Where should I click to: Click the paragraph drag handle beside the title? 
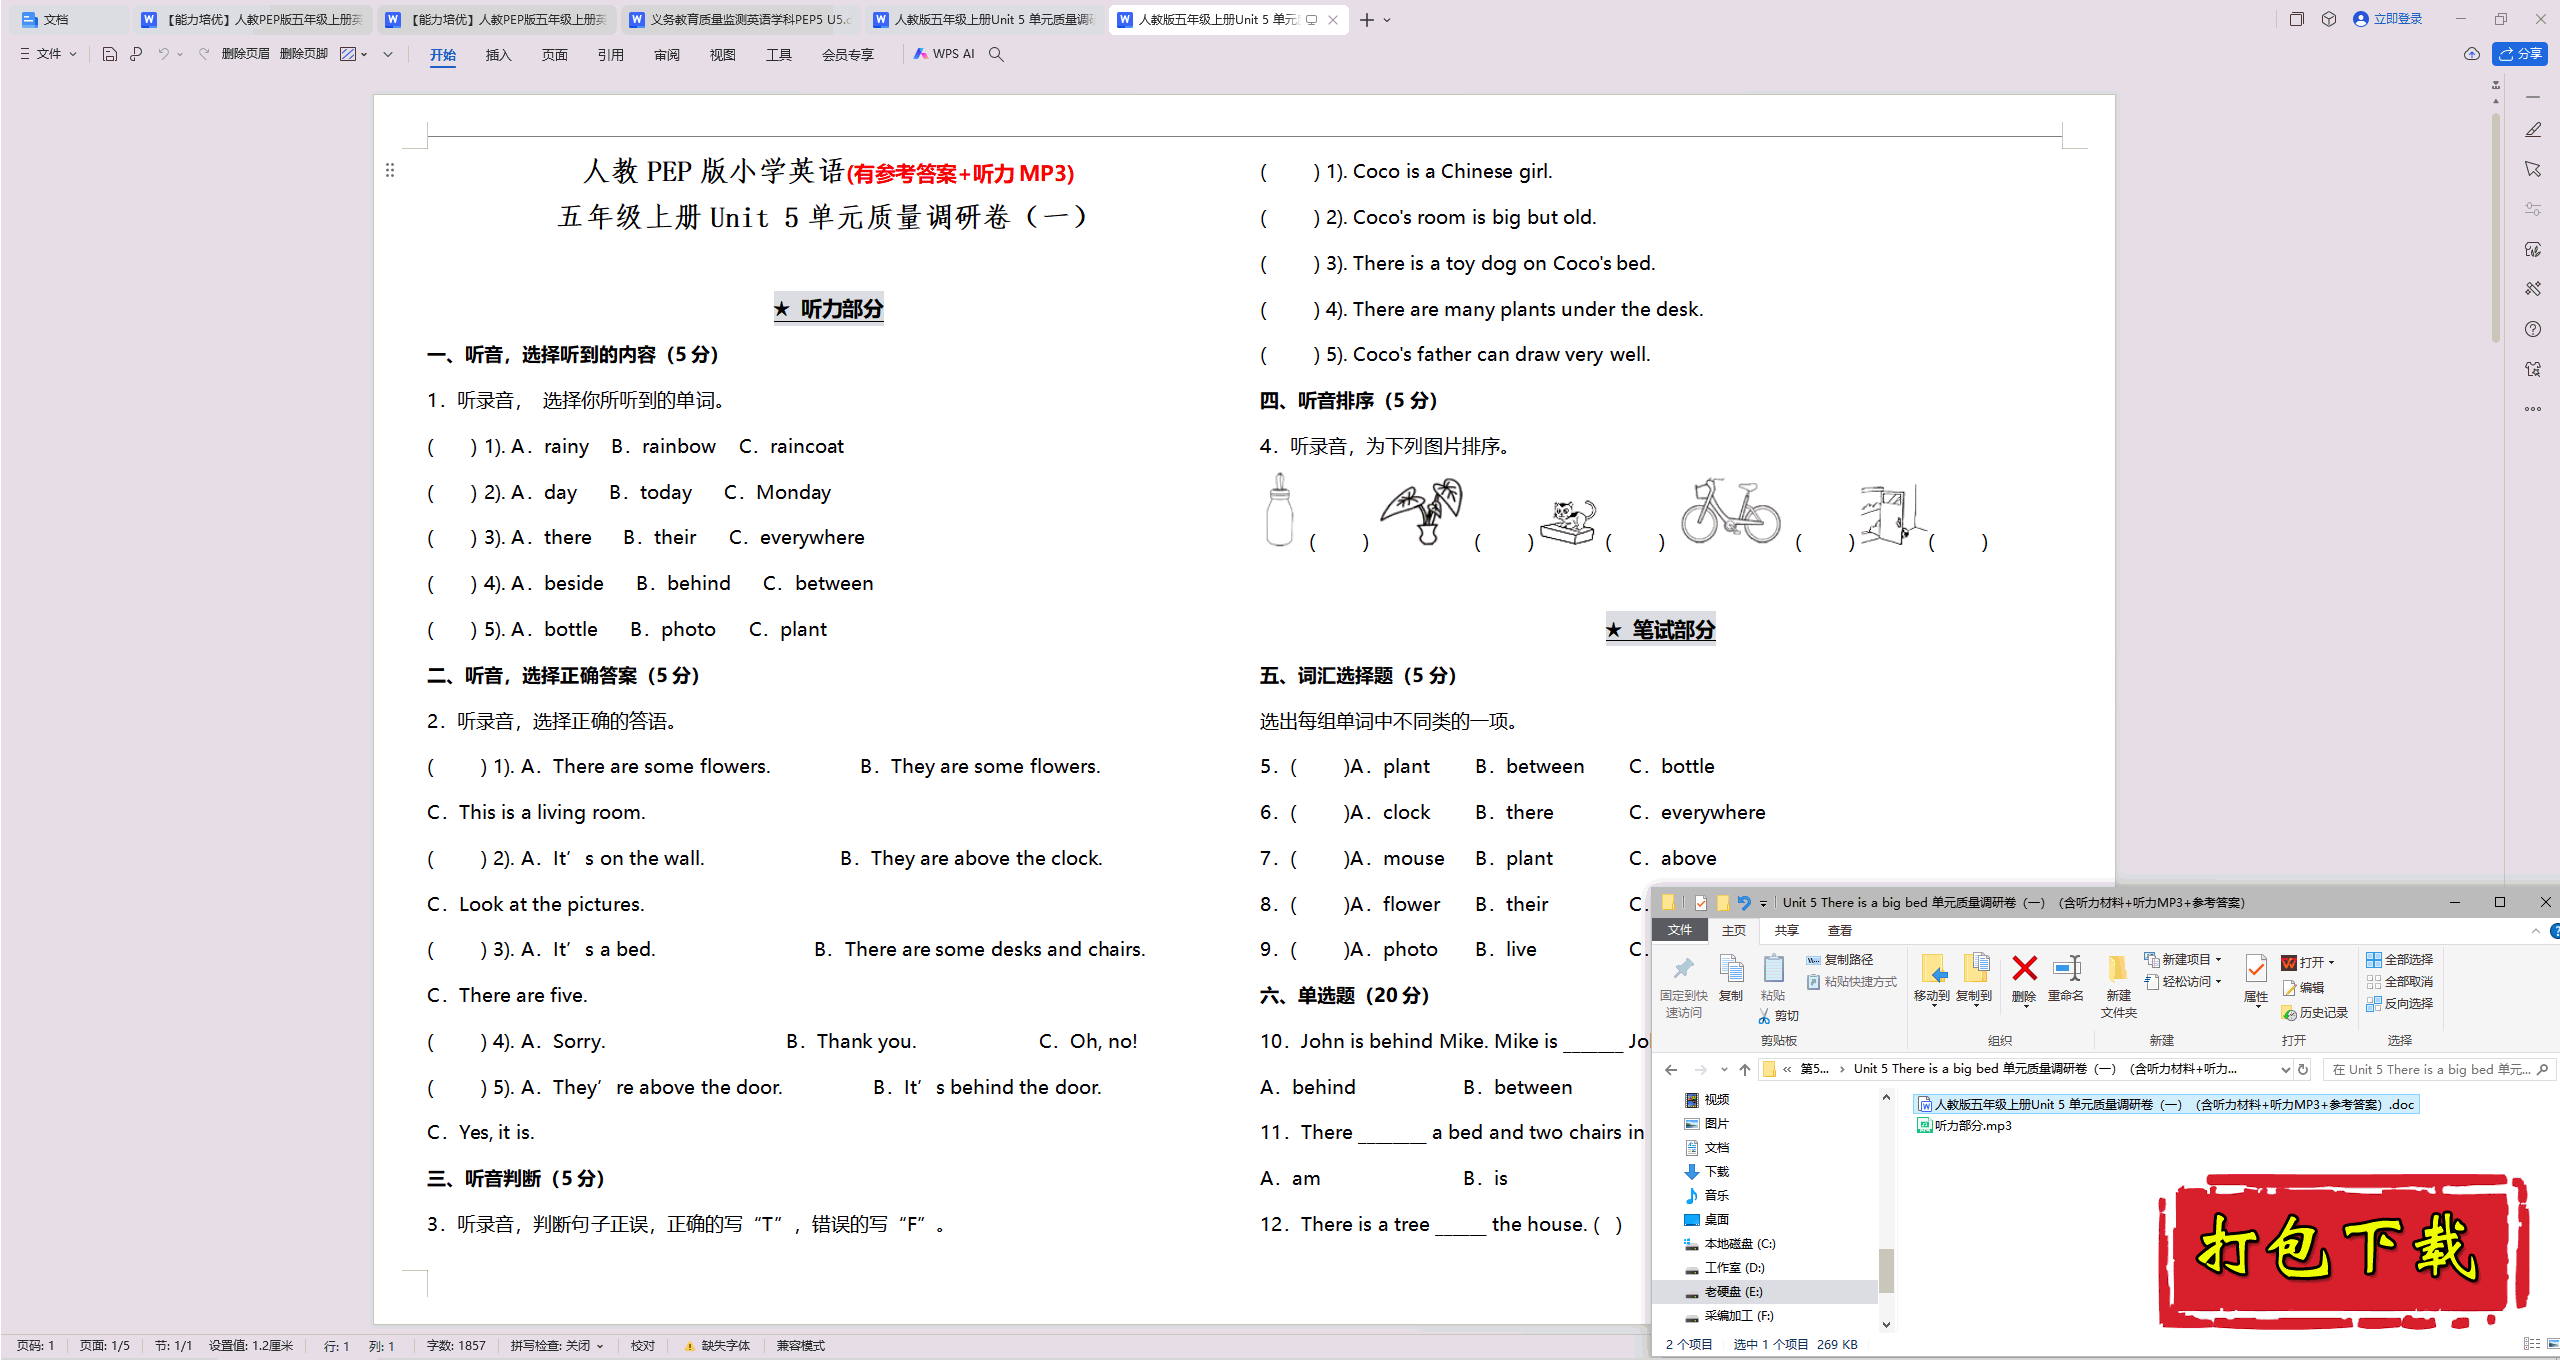(390, 171)
